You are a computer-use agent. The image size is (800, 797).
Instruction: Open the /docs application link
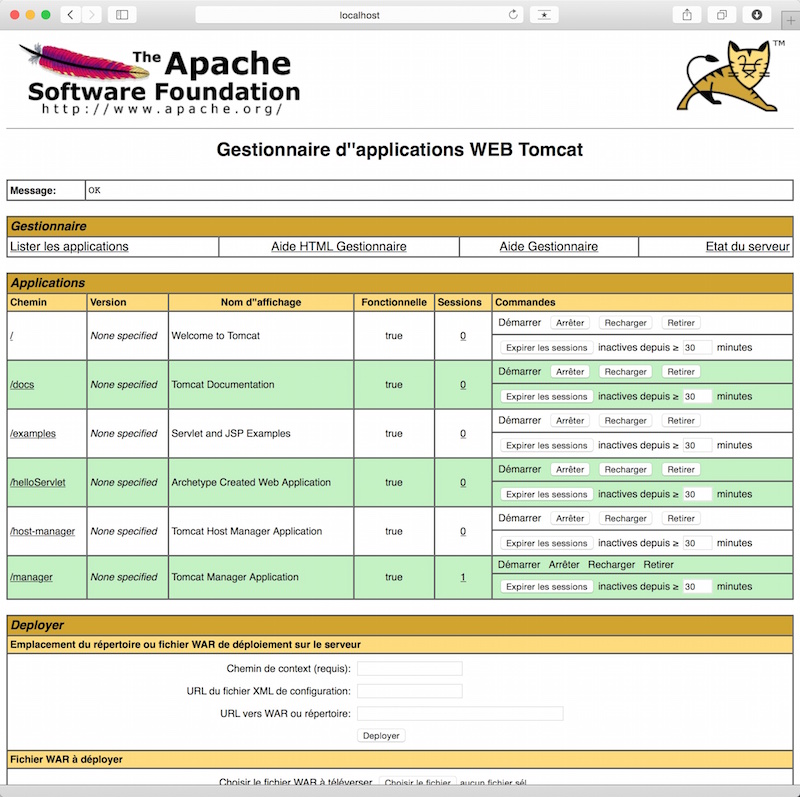pos(22,385)
